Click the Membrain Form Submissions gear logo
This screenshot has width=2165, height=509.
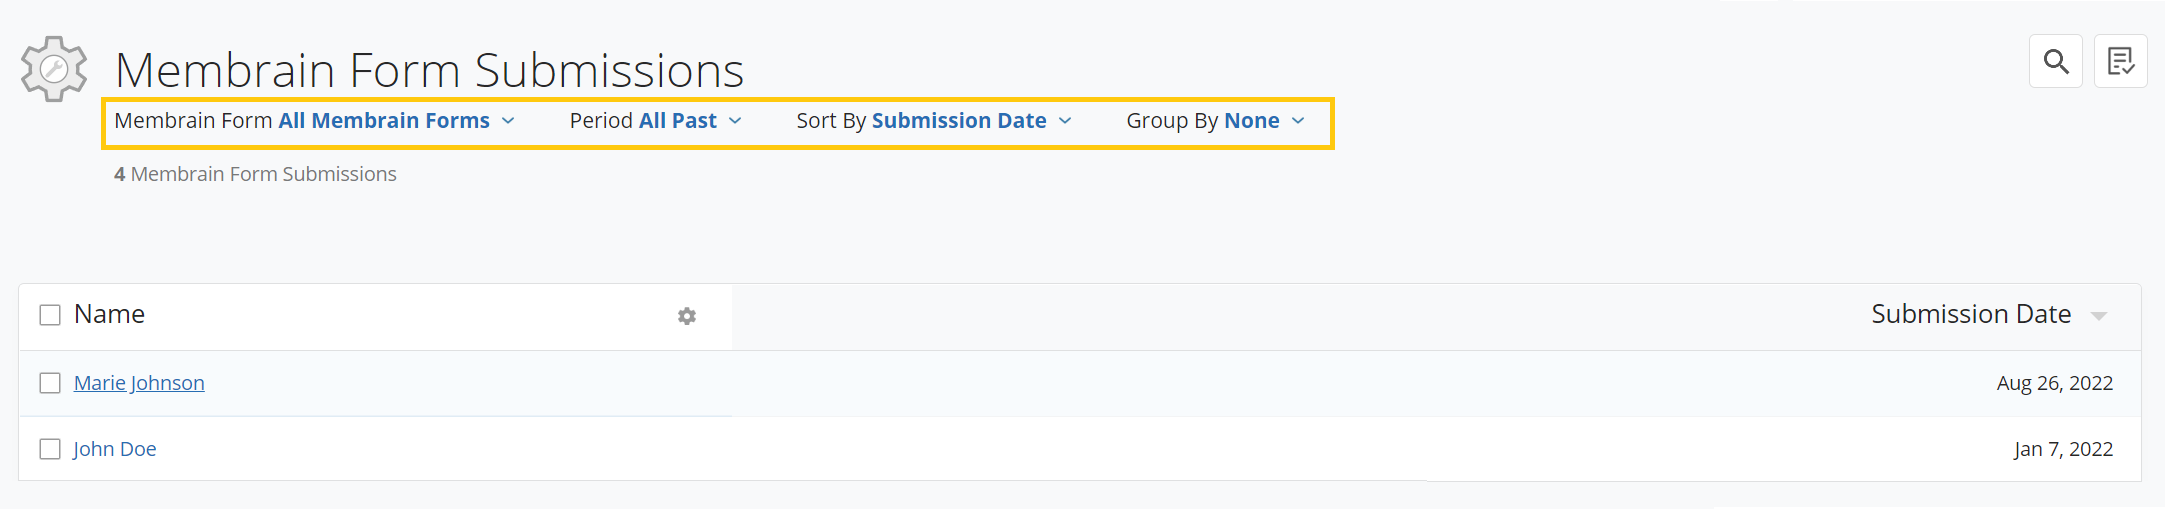(54, 69)
